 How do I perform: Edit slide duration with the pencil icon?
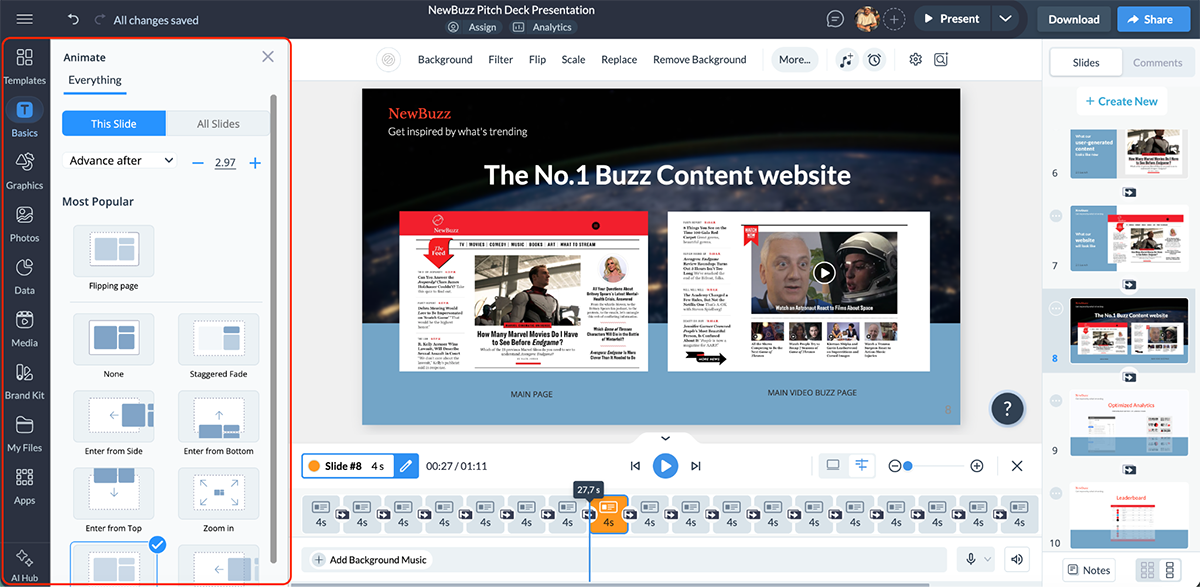405,465
